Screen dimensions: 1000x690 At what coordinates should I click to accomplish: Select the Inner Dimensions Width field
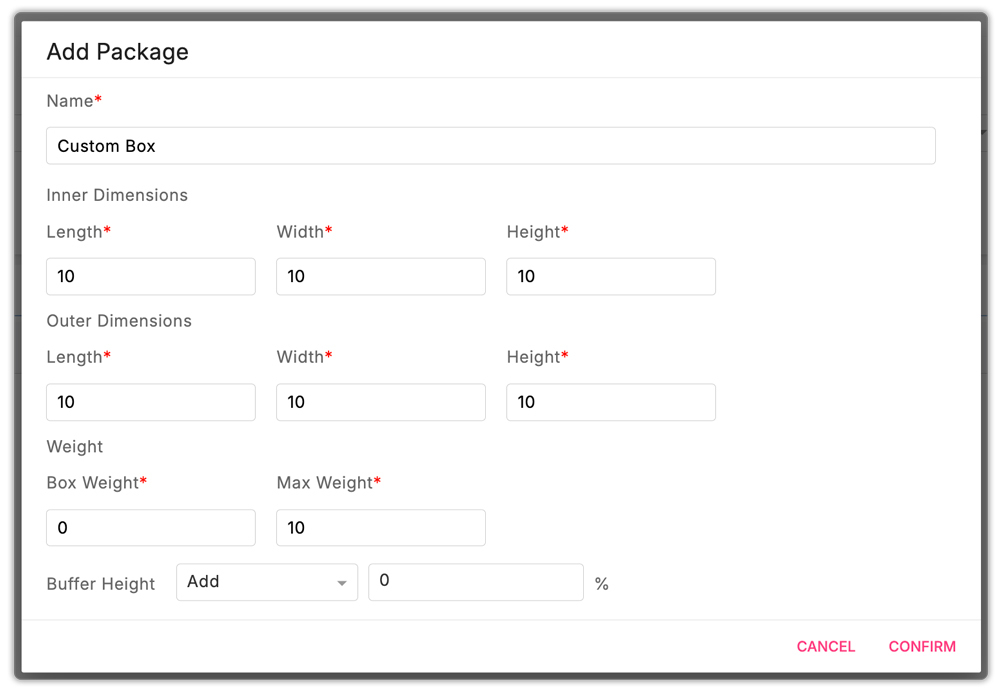point(380,276)
